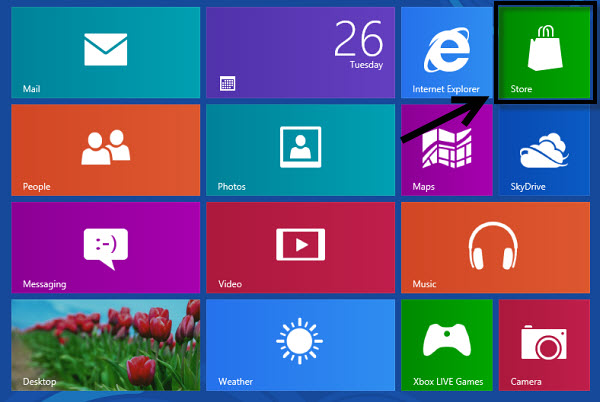This screenshot has height=402, width=600.
Task: Open the Music headphones icon
Action: (495, 243)
